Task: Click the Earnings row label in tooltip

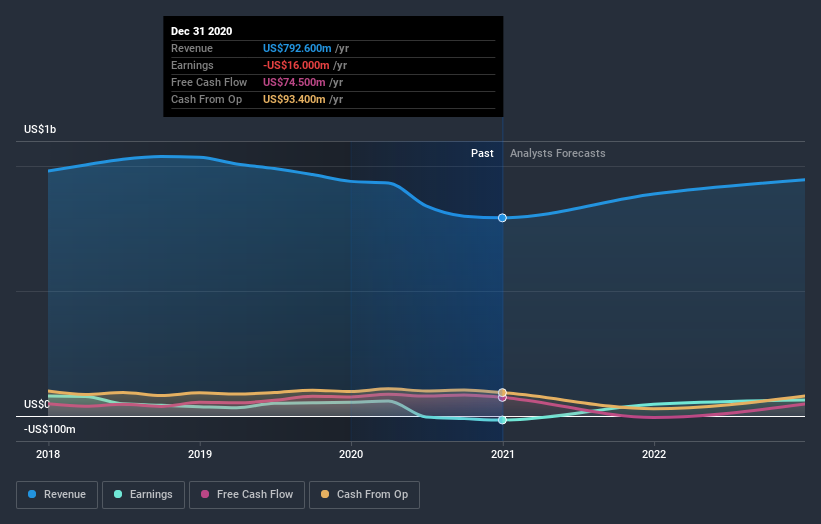Action: click(192, 65)
